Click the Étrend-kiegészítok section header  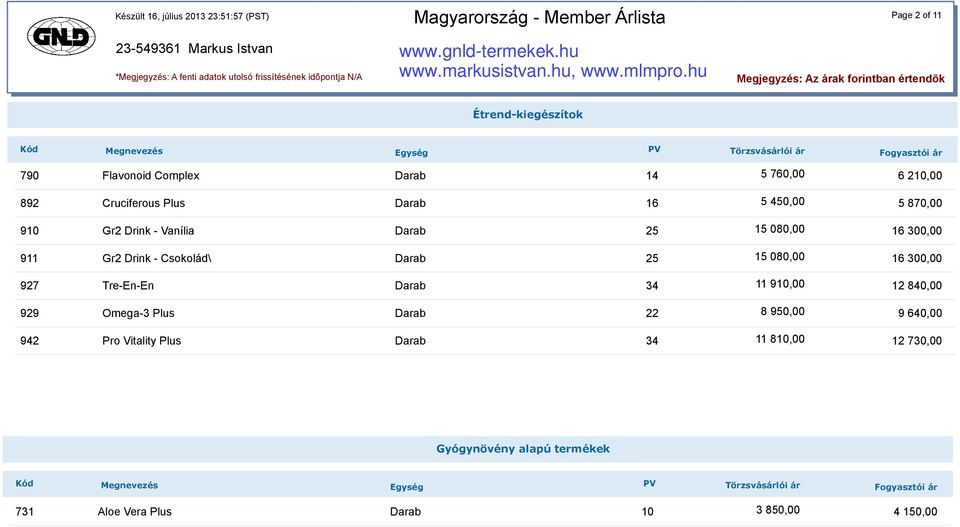pos(528,114)
